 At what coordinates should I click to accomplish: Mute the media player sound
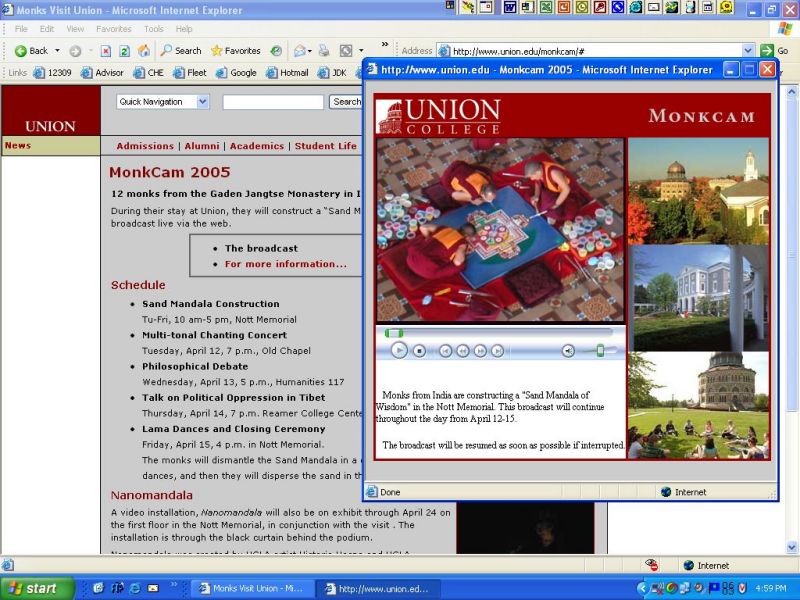(568, 351)
